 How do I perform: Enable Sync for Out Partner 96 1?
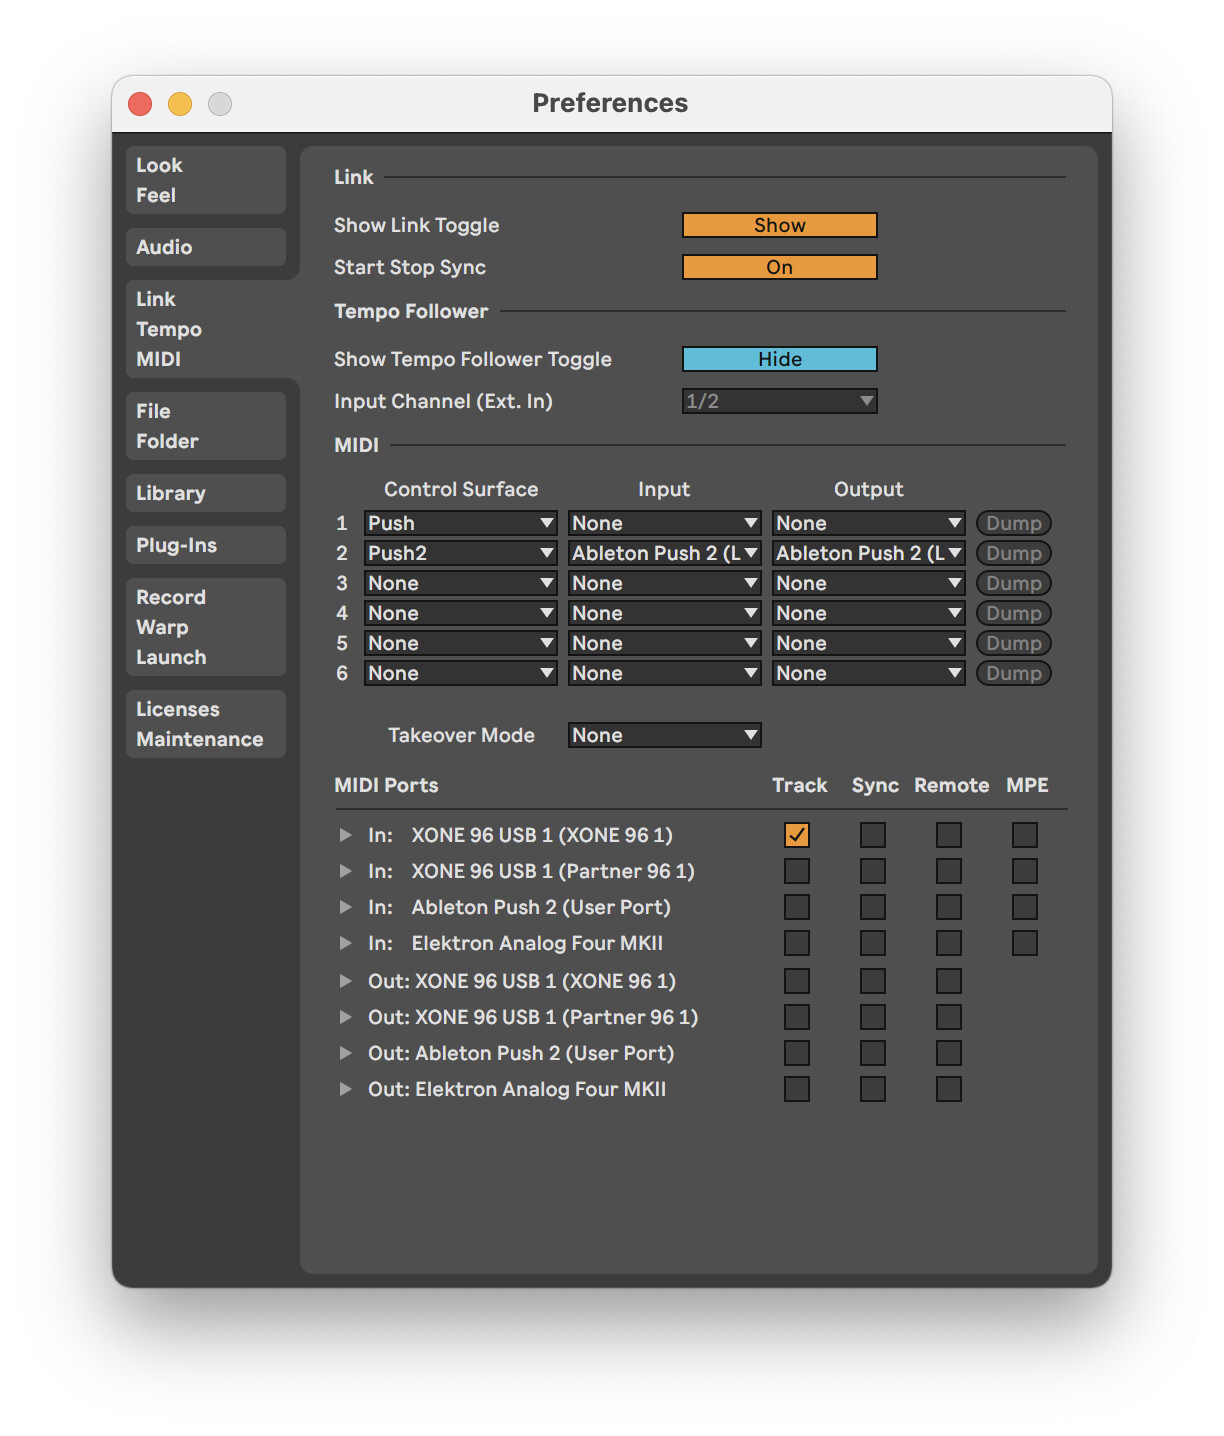click(x=873, y=1017)
